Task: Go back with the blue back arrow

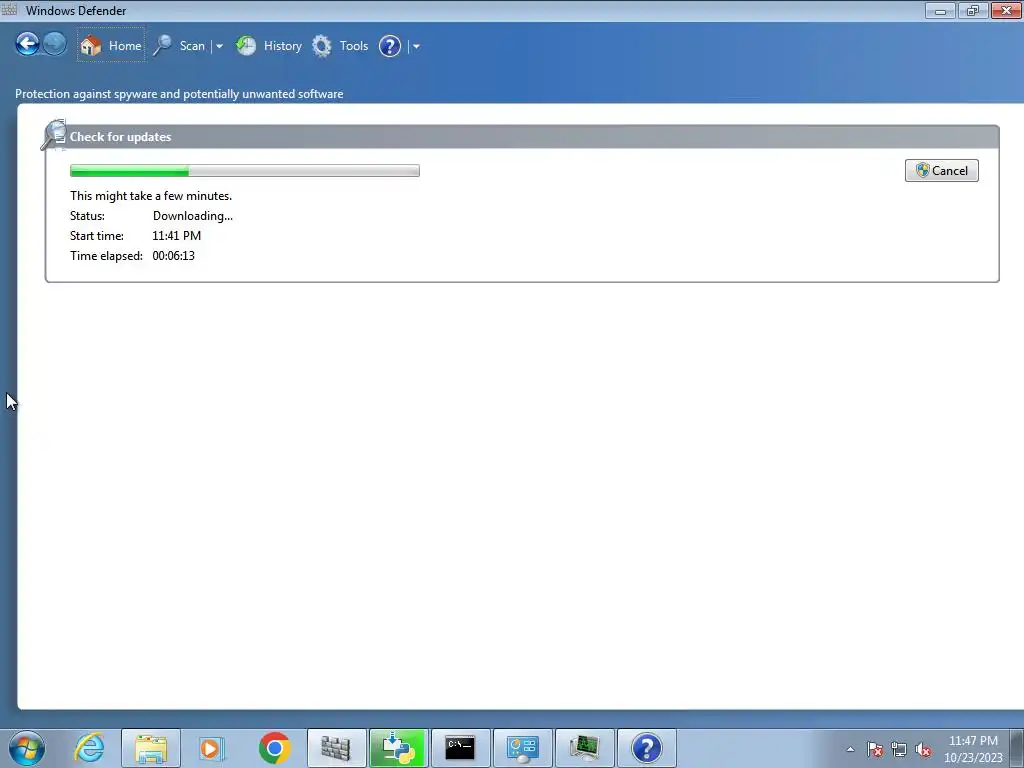Action: (27, 45)
